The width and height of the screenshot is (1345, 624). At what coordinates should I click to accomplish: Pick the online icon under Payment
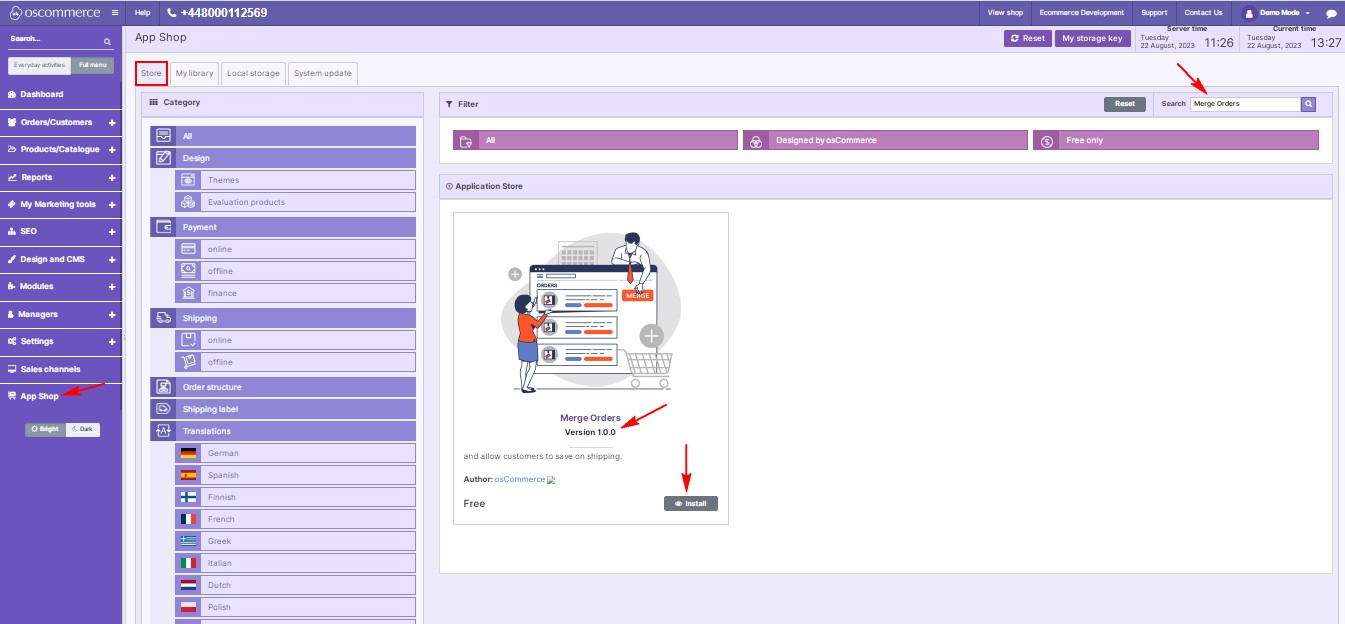[x=188, y=249]
